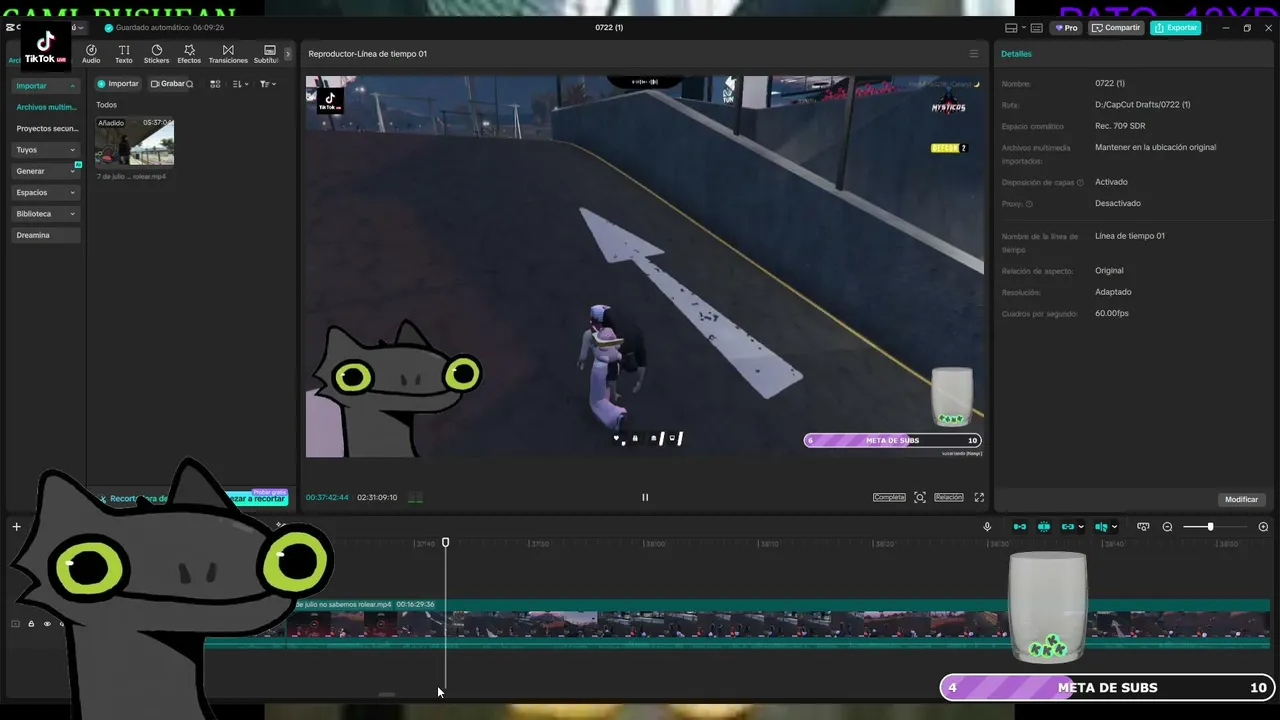Open the media filter dropdown
This screenshot has width=1280, height=720.
pos(267,84)
